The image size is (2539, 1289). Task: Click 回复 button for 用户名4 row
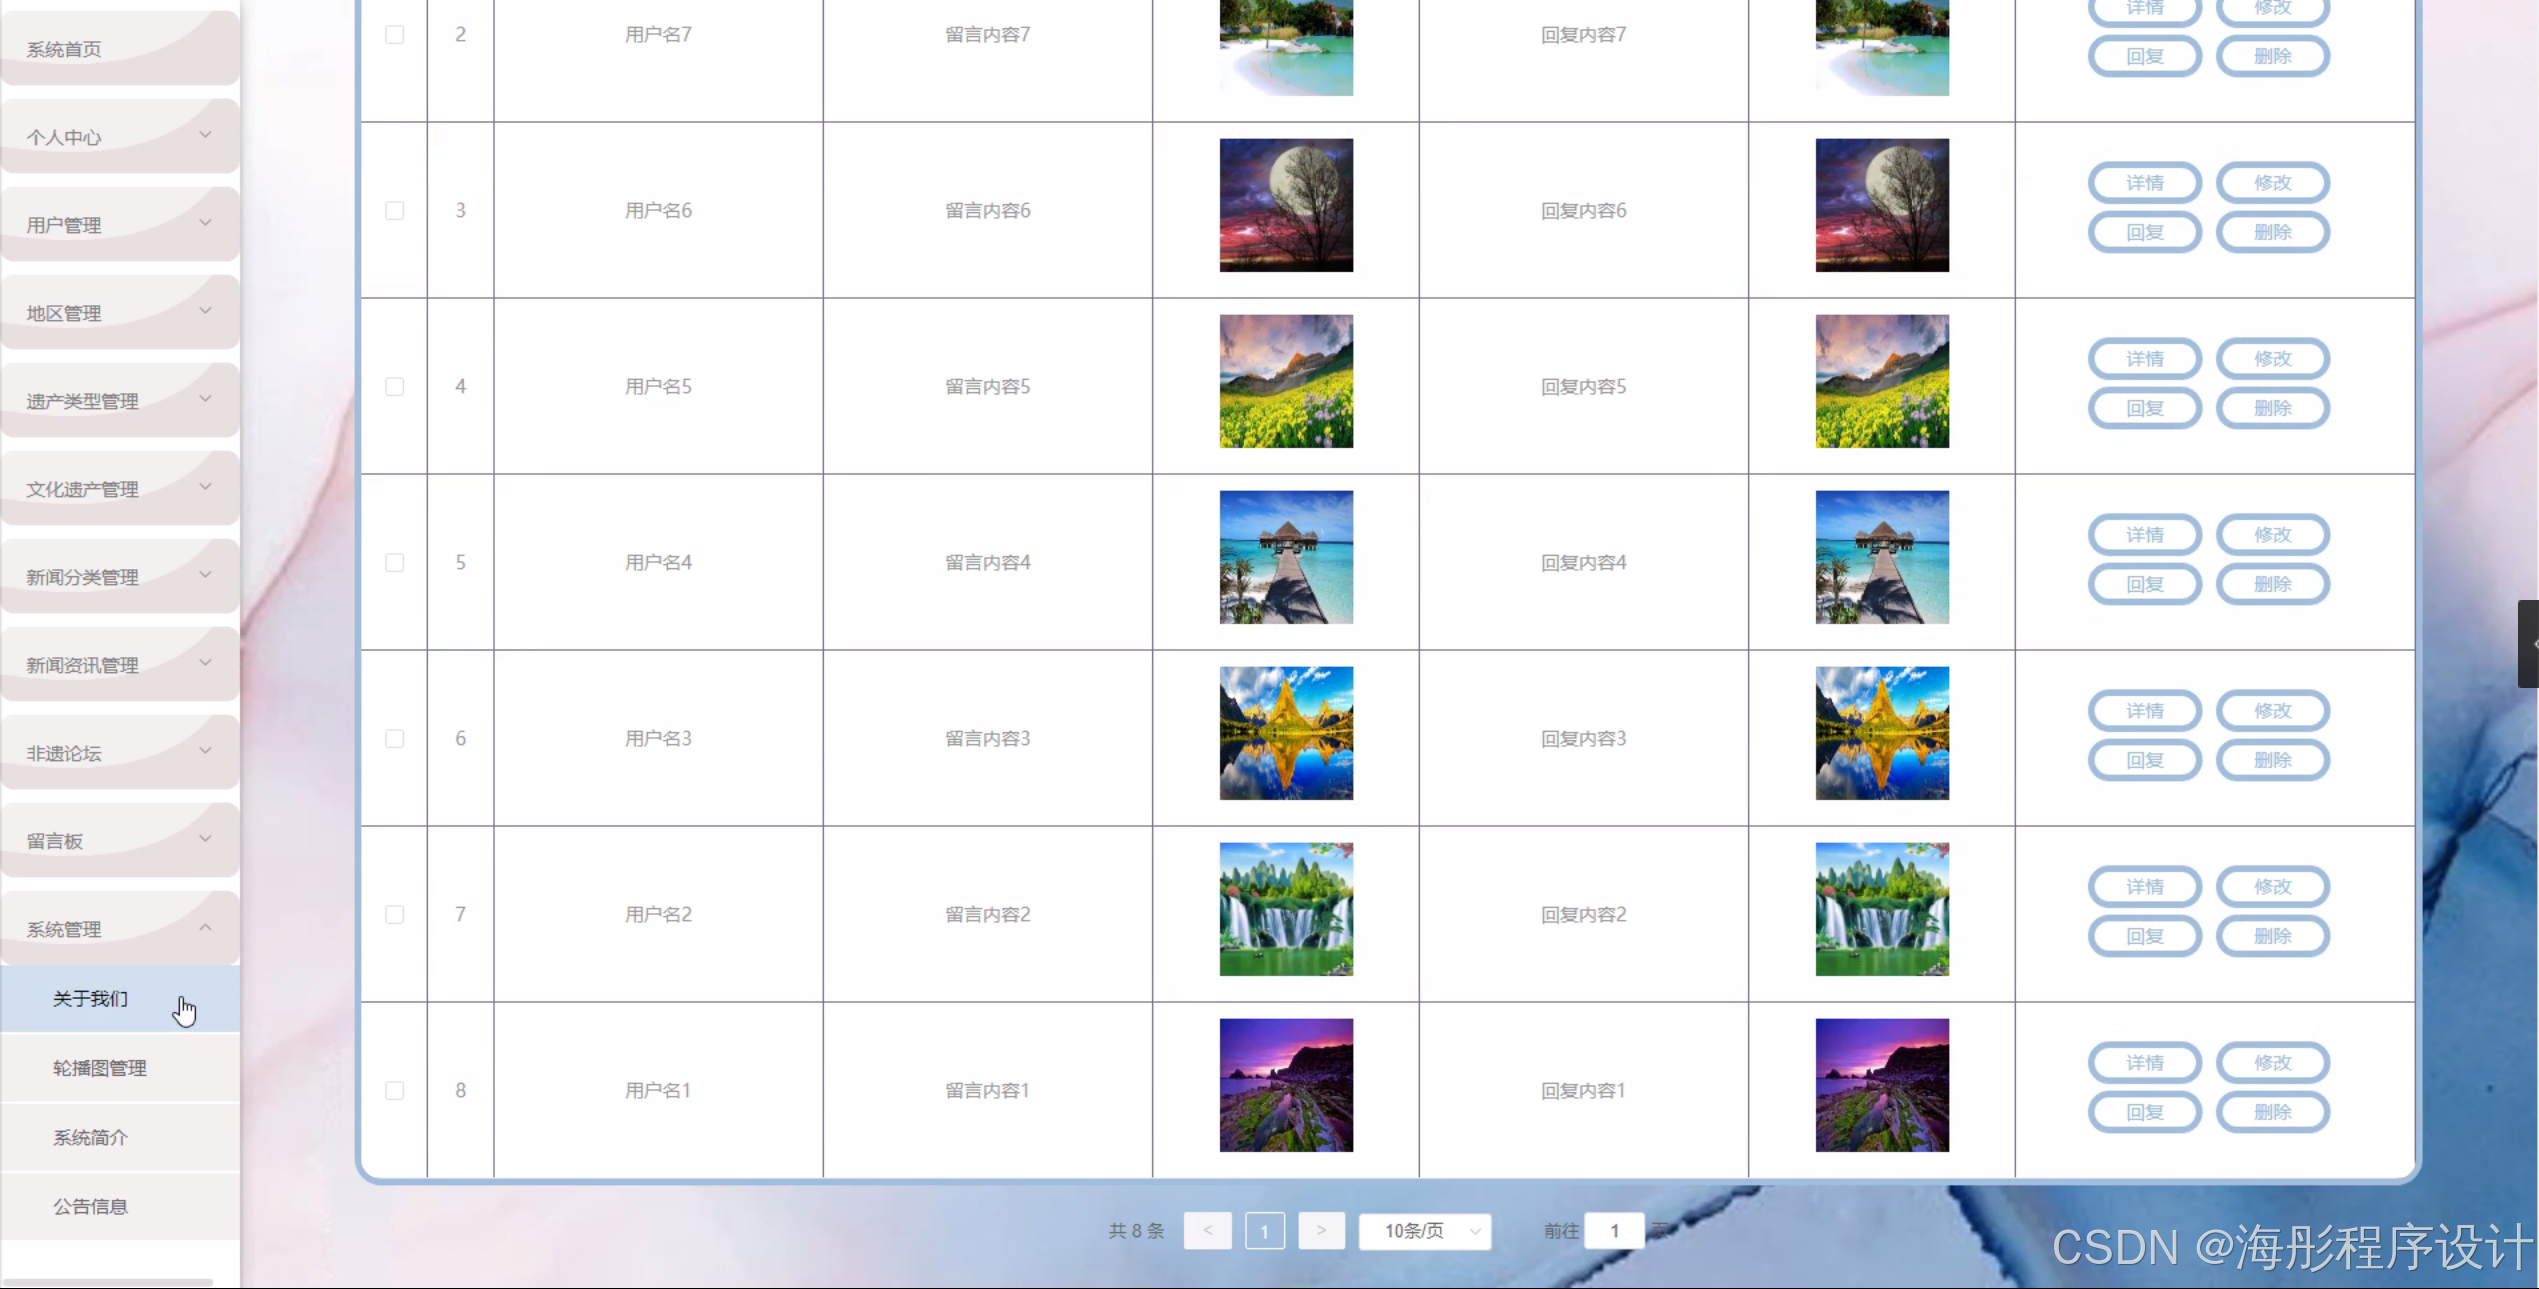(2144, 584)
